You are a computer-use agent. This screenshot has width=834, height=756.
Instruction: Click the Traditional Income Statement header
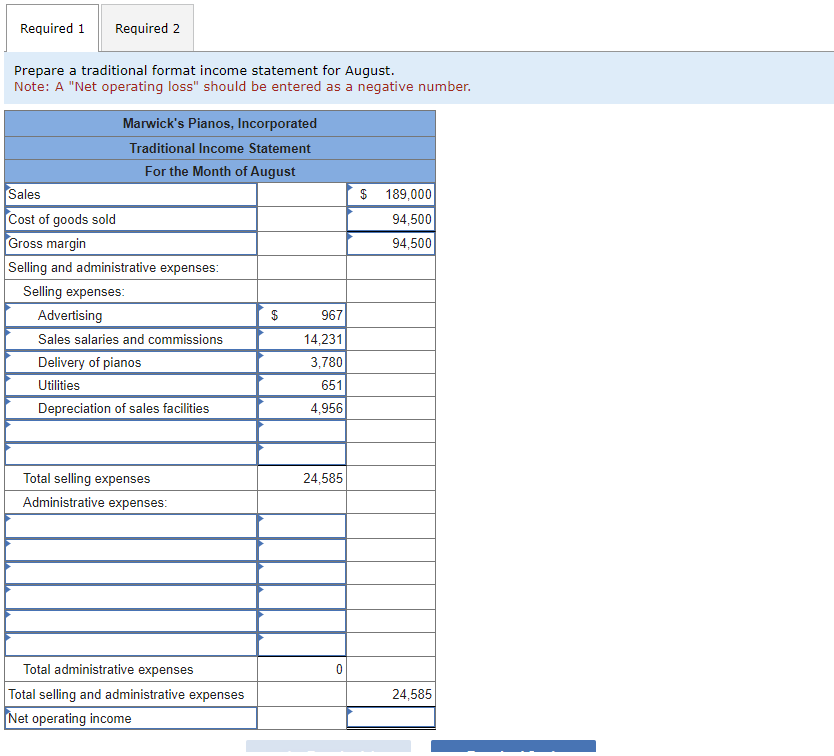[220, 148]
